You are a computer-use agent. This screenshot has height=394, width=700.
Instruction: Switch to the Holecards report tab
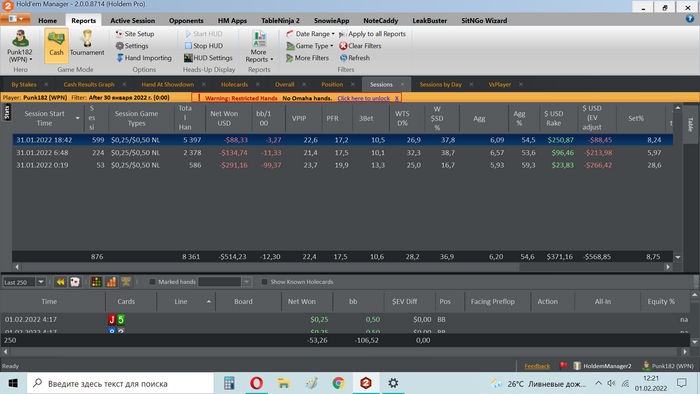(234, 84)
